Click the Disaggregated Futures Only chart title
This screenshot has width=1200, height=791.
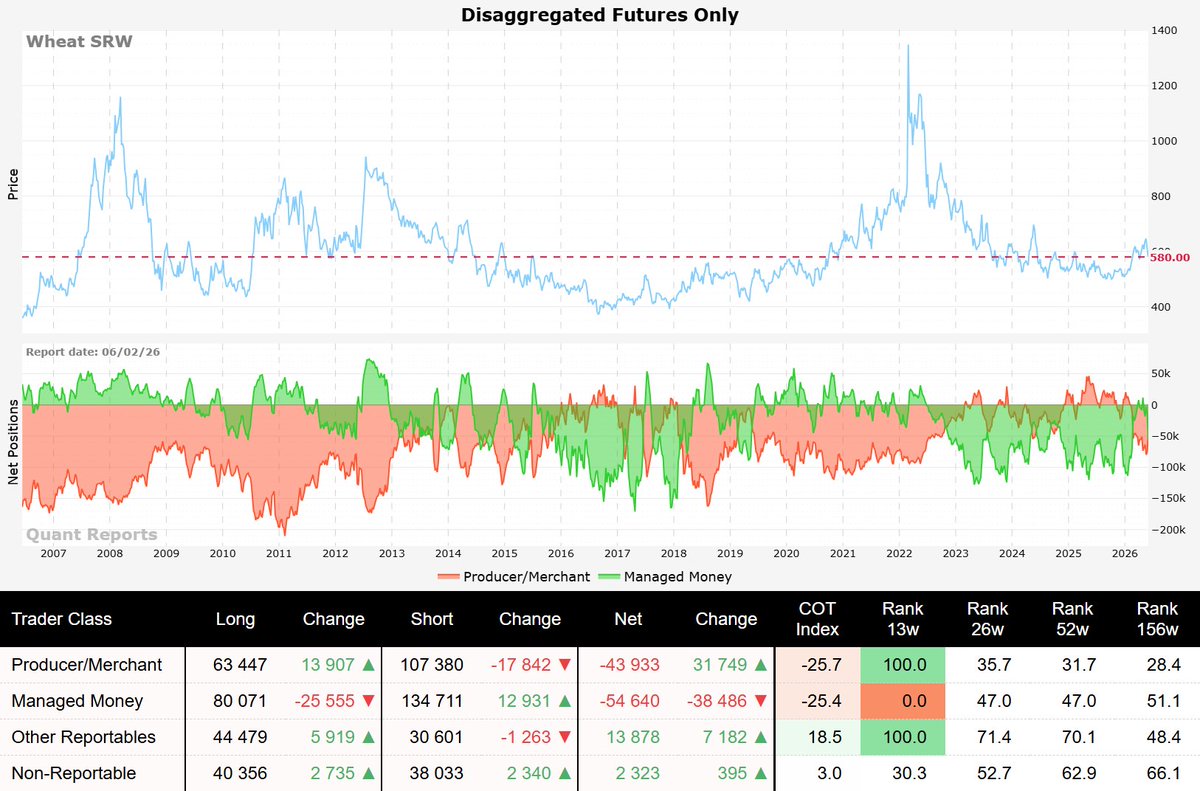tap(600, 15)
